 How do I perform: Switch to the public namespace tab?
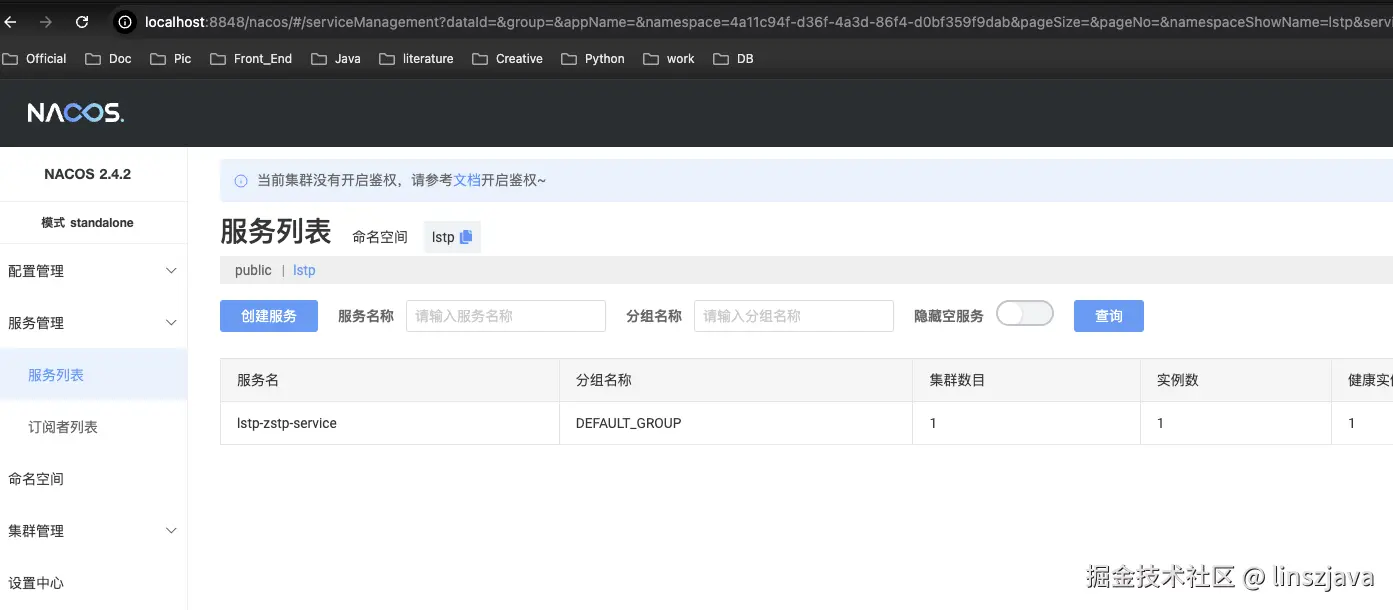pyautogui.click(x=253, y=270)
